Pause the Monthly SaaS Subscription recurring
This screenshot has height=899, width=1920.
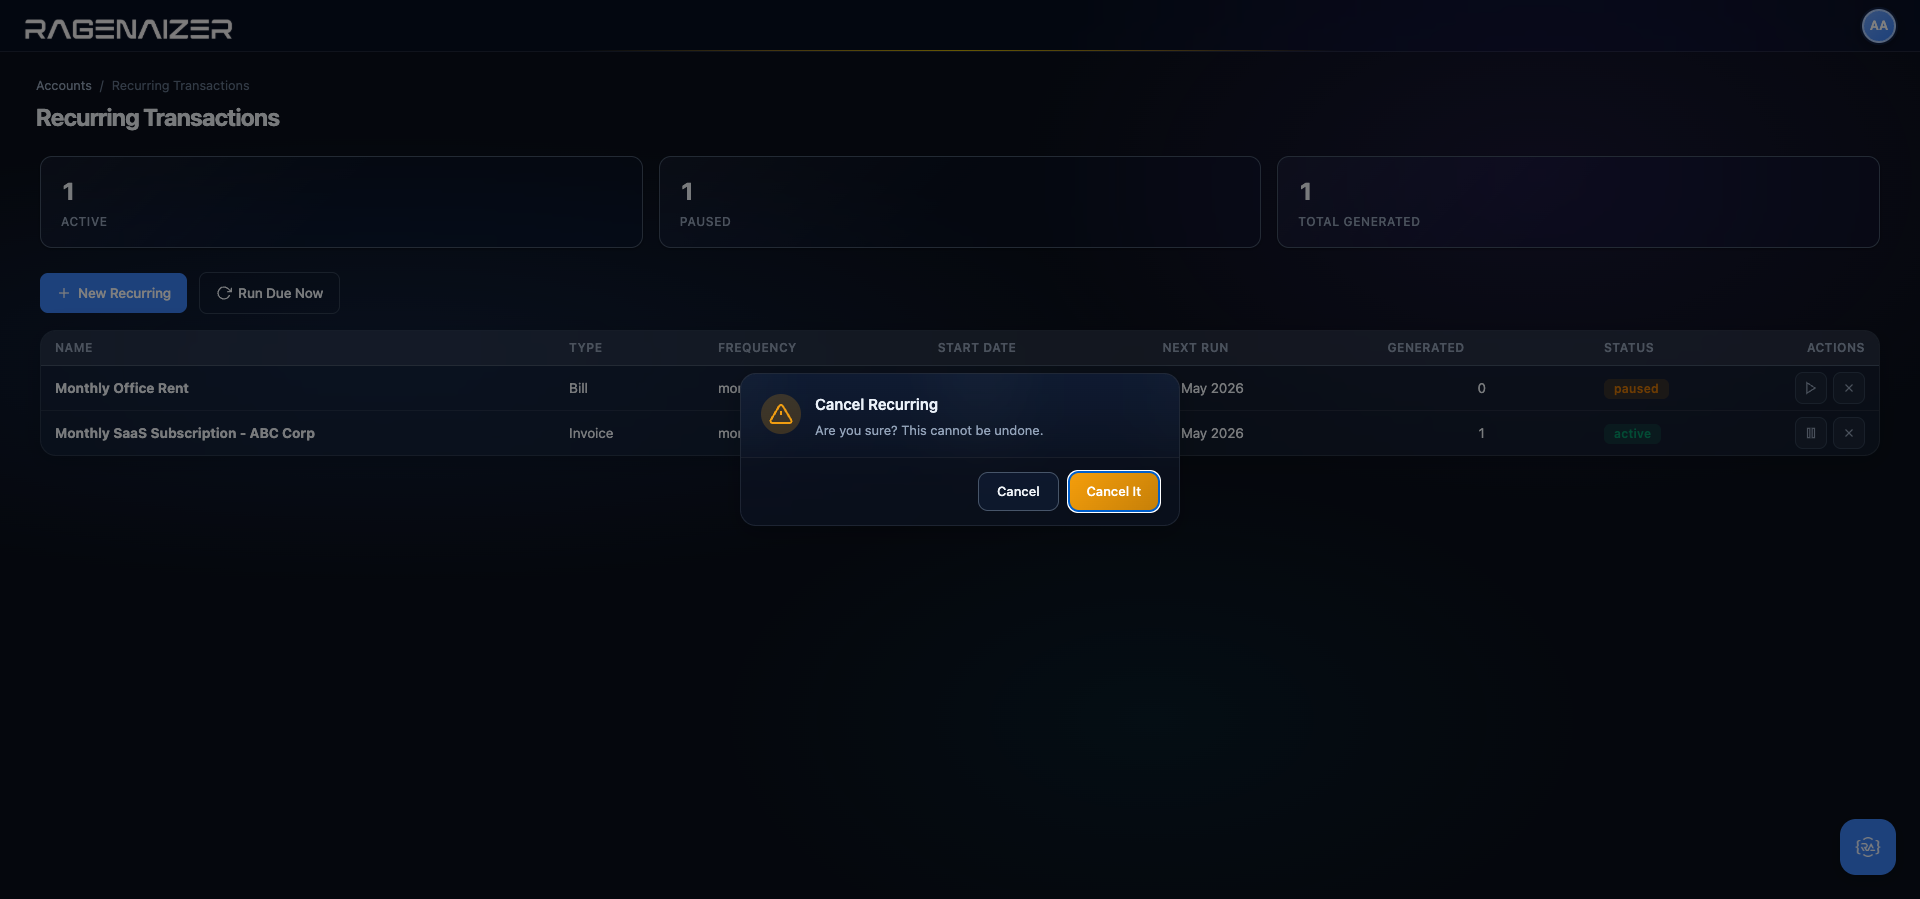1810,433
